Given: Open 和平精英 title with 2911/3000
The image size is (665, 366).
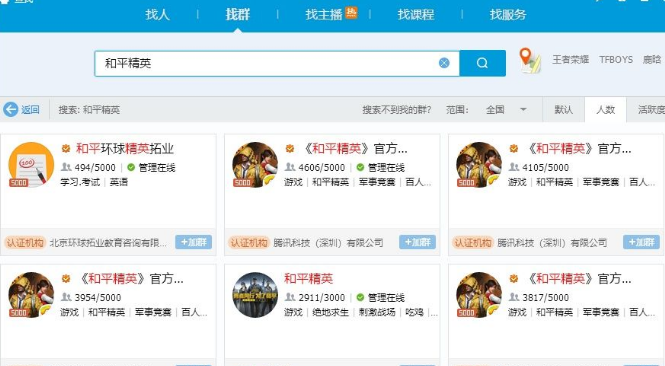Looking at the screenshot, I should [308, 279].
